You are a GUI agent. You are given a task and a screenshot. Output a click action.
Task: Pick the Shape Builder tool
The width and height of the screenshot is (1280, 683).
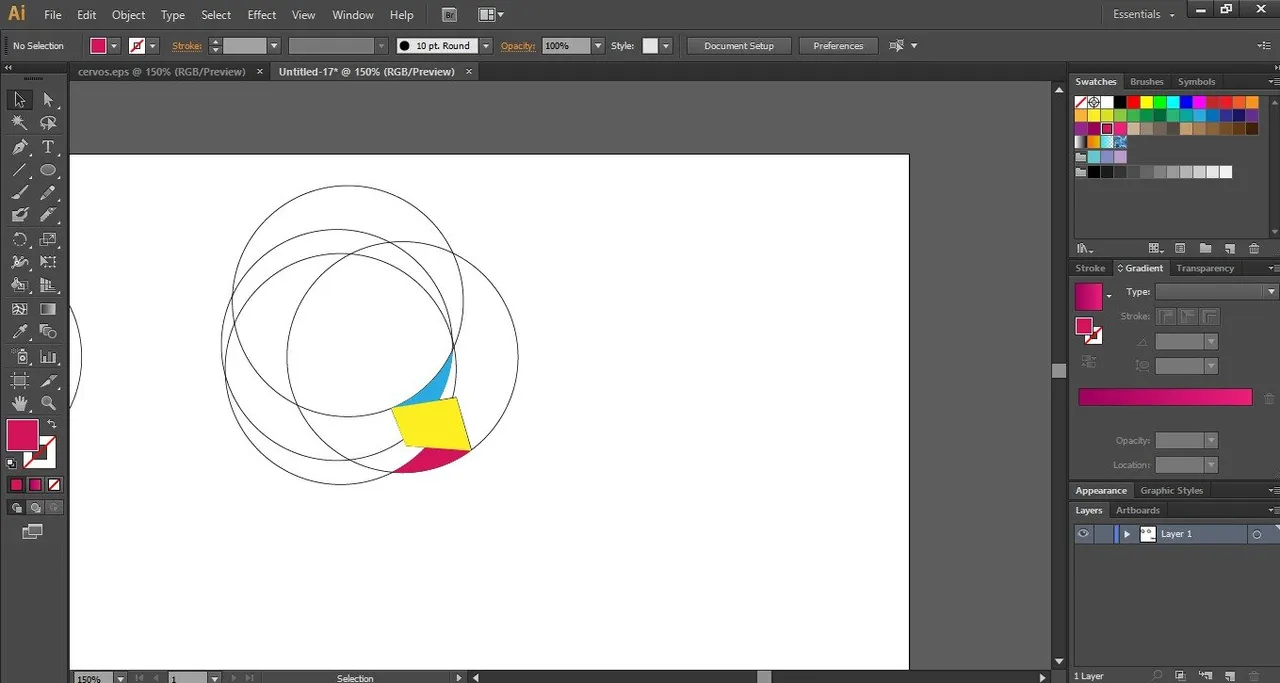[19, 286]
